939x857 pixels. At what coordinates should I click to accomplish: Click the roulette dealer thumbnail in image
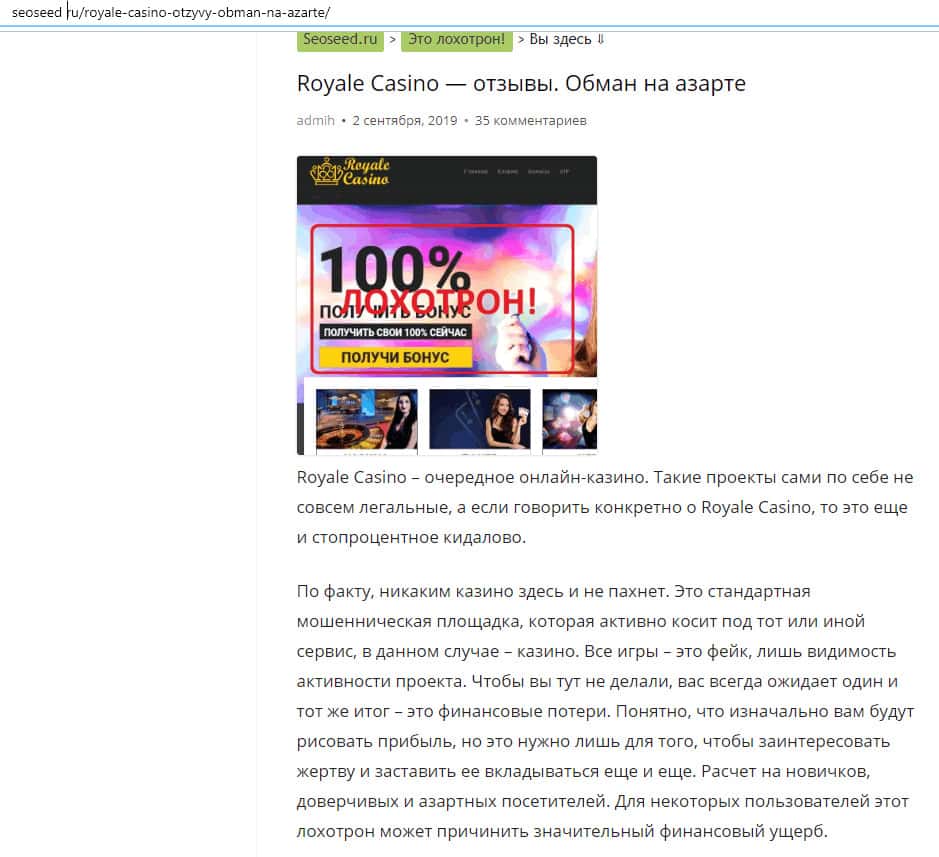pos(366,419)
